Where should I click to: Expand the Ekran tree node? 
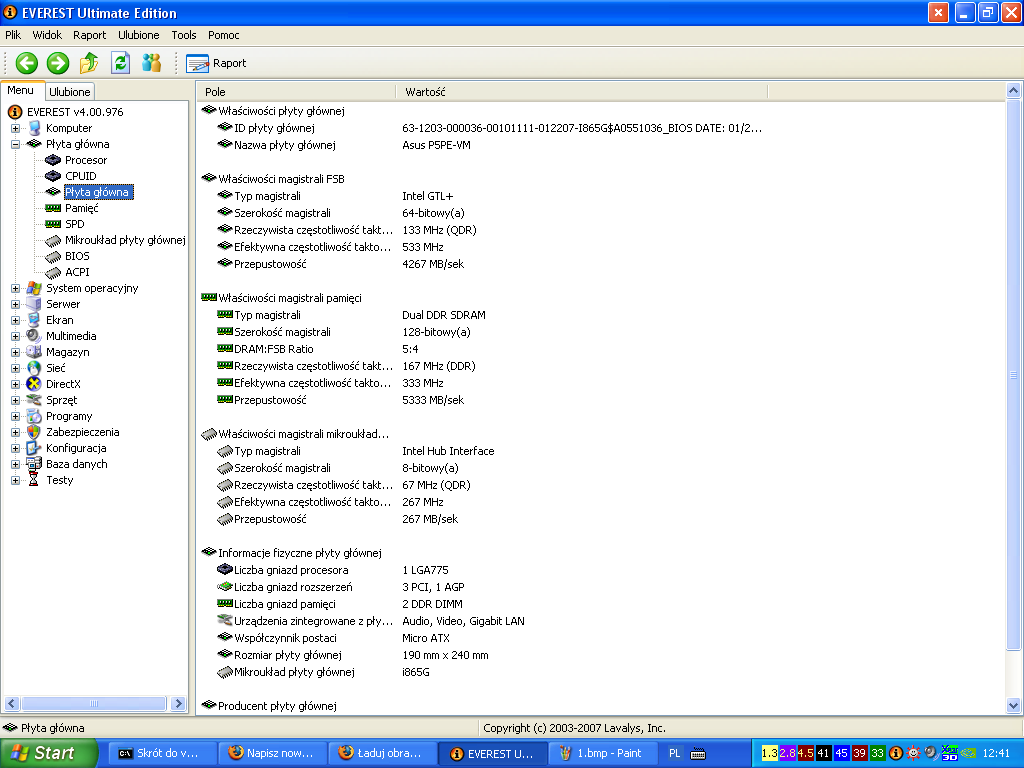(15, 321)
